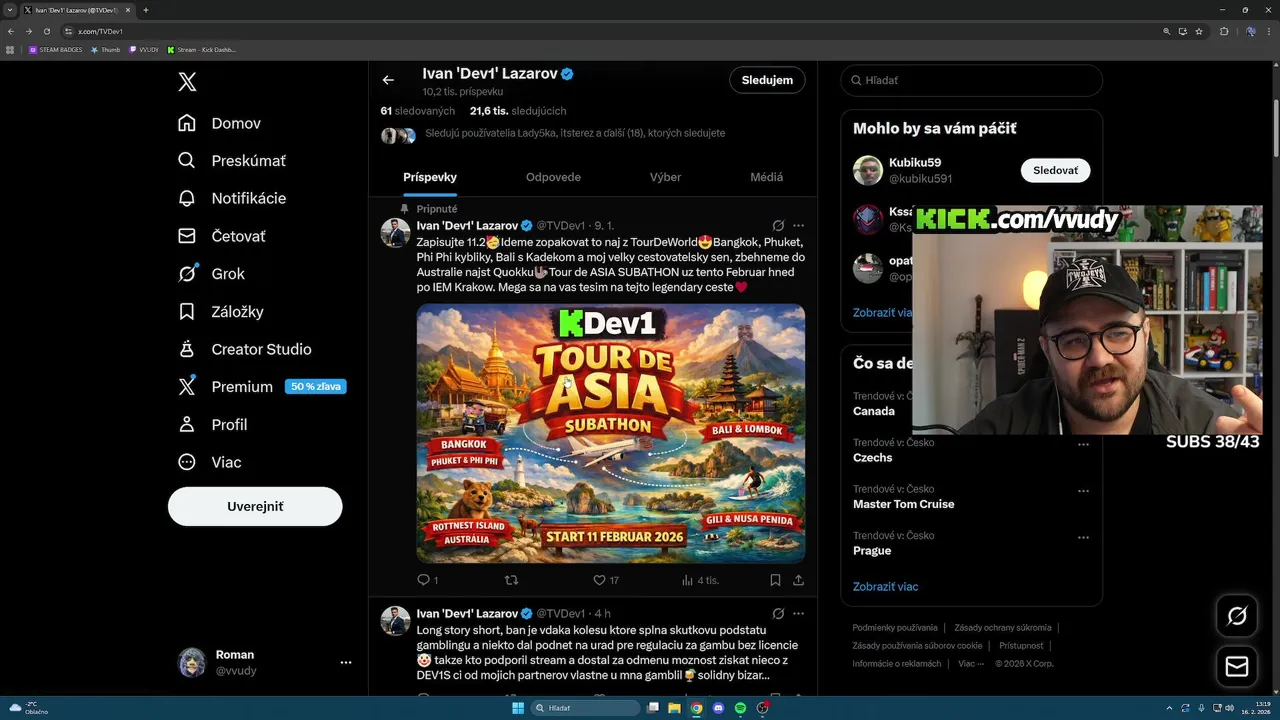Open Profil page

pos(213,424)
